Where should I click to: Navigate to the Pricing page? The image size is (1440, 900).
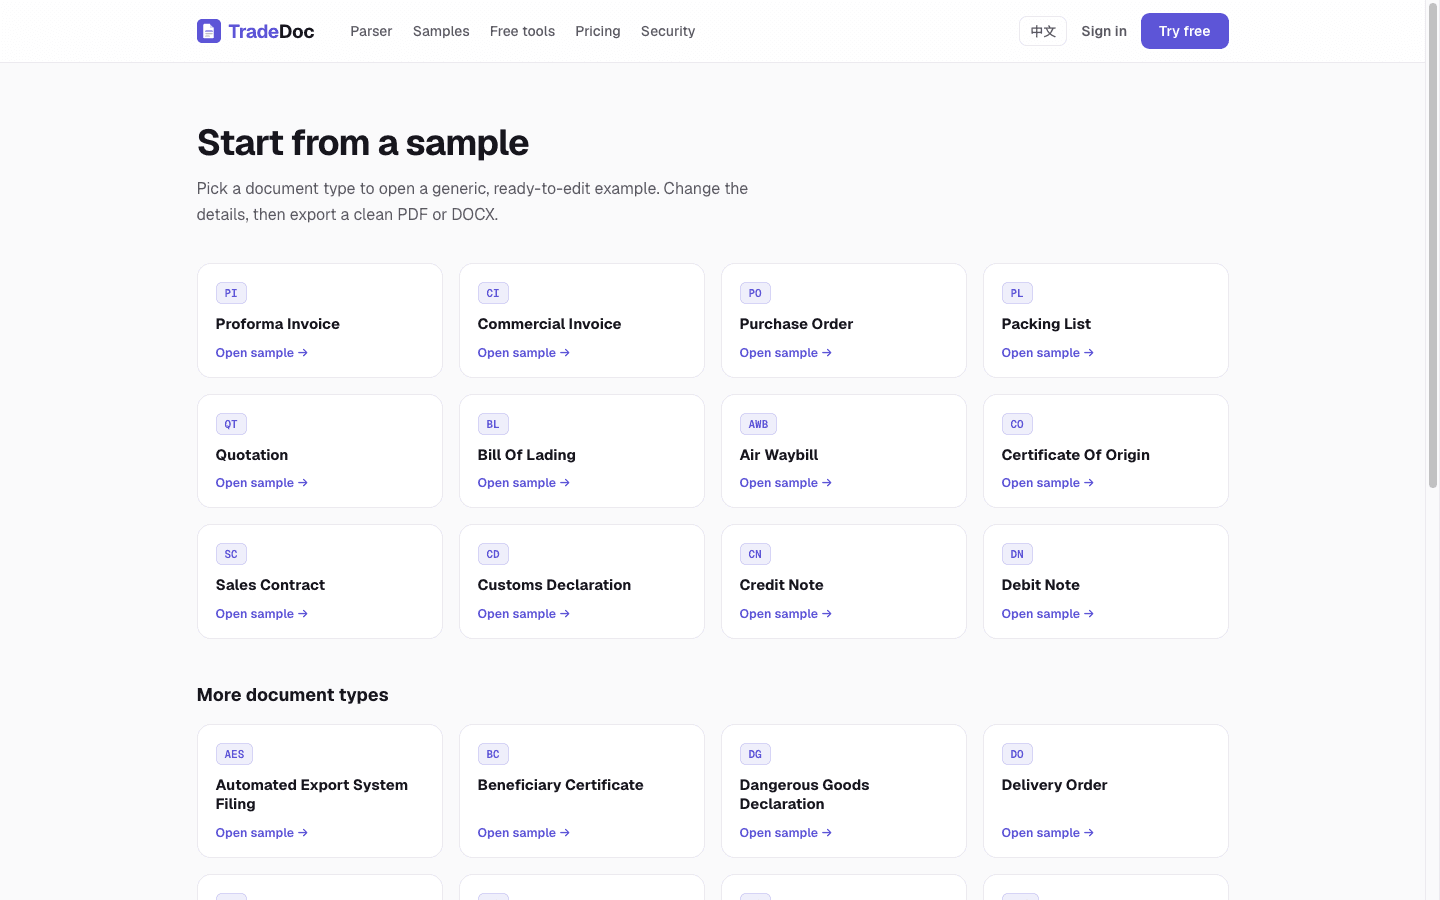pyautogui.click(x=598, y=31)
